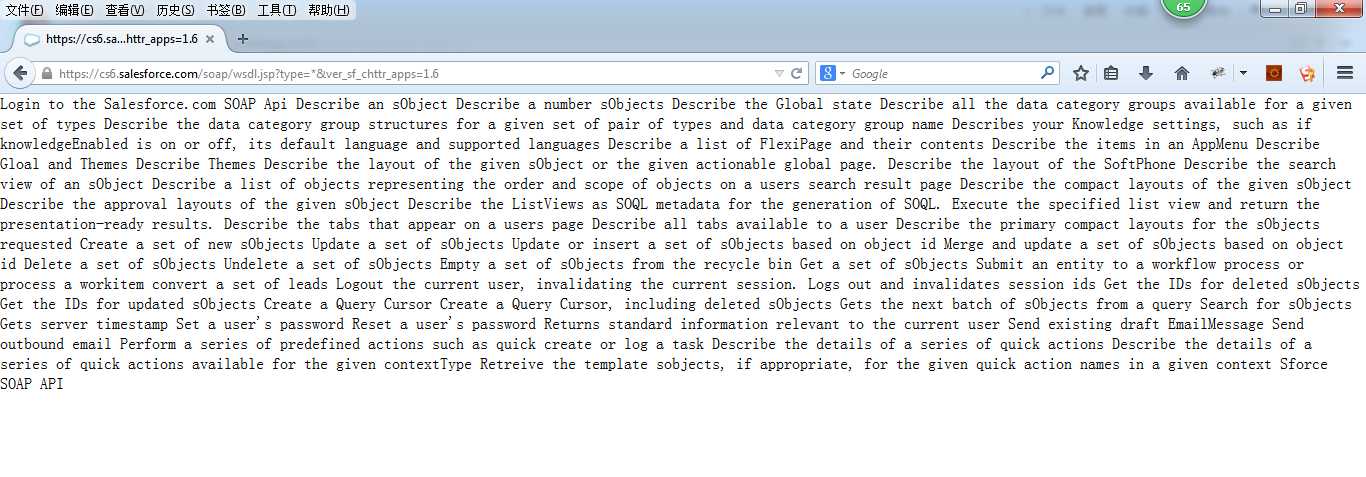Click the Google search engine icon
The height and width of the screenshot is (477, 1366).
click(827, 73)
